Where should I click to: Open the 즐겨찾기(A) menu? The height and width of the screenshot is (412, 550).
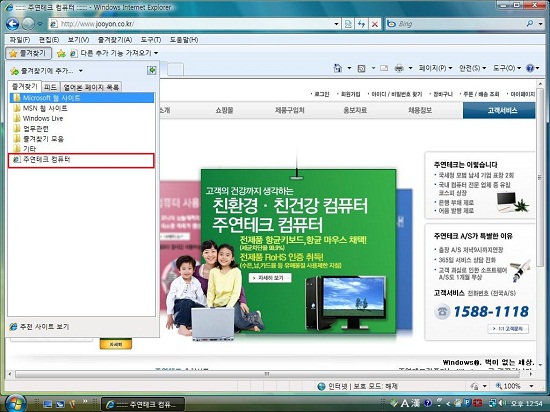coord(115,40)
